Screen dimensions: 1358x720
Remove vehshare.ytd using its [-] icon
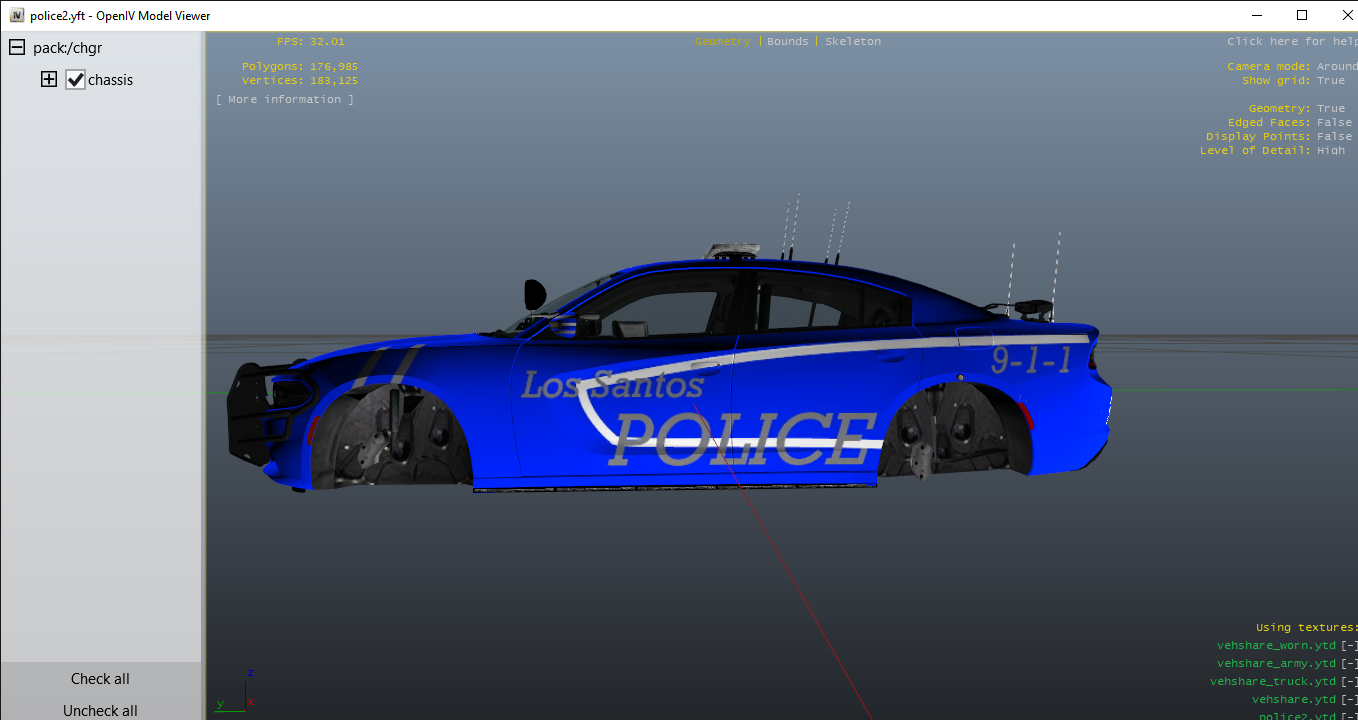pyautogui.click(x=1349, y=700)
